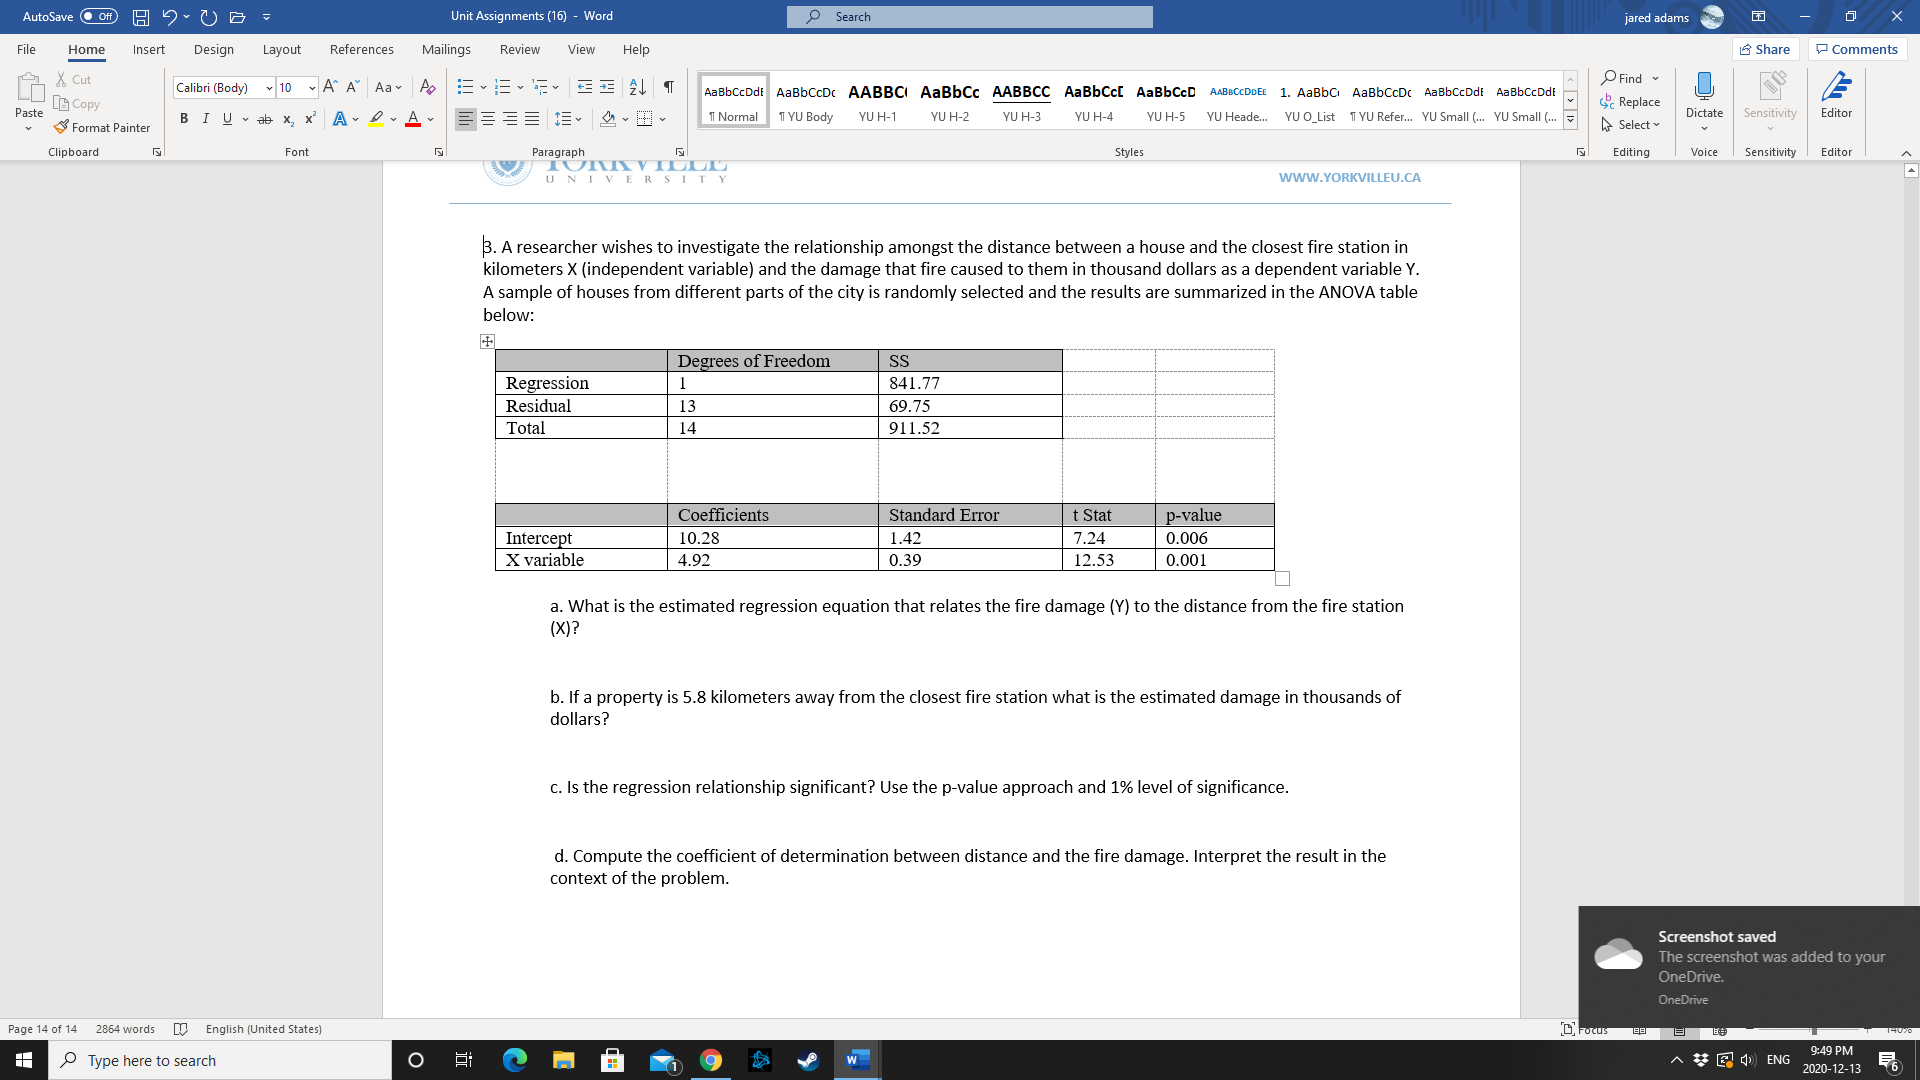Apply font color to text

pyautogui.click(x=414, y=119)
